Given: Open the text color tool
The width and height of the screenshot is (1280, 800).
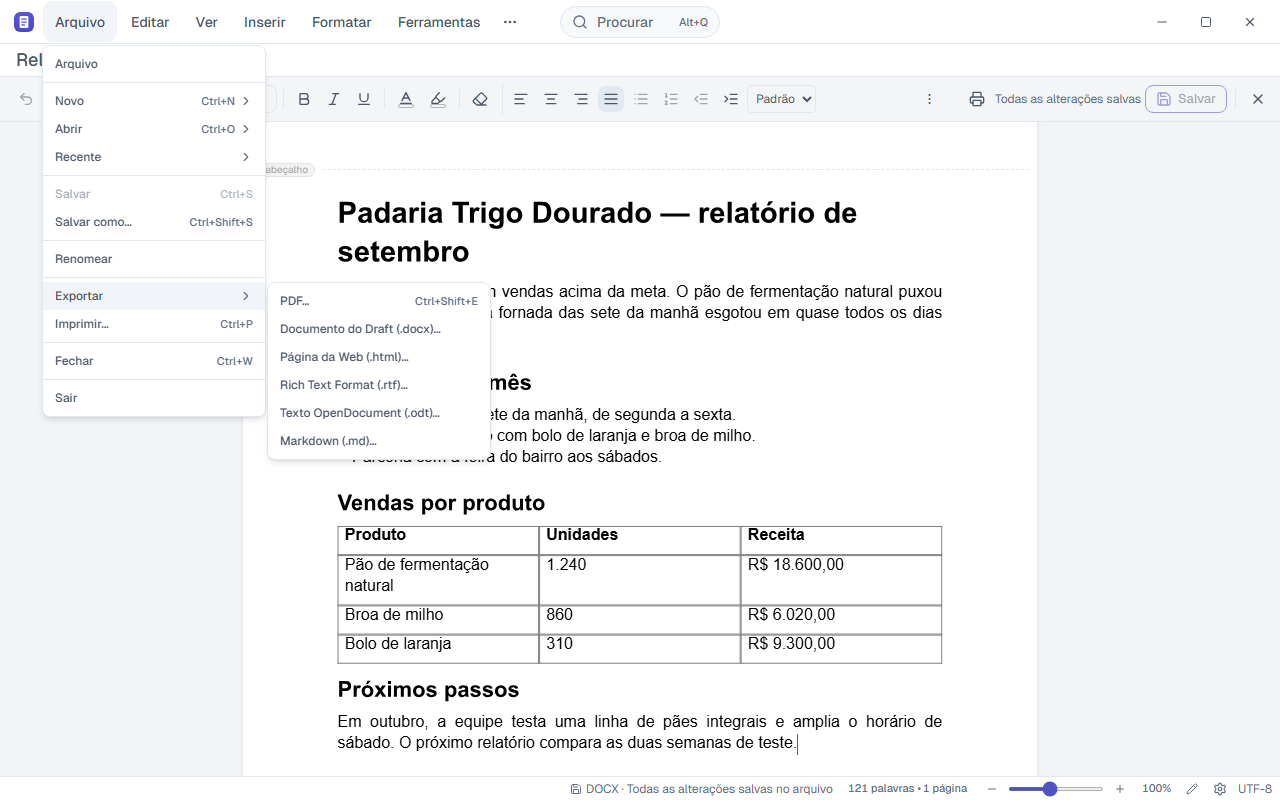Looking at the screenshot, I should [406, 99].
